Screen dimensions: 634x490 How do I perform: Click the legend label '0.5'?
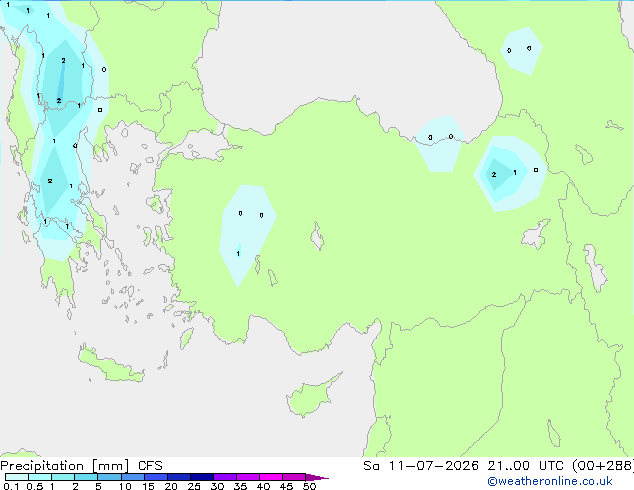35,486
